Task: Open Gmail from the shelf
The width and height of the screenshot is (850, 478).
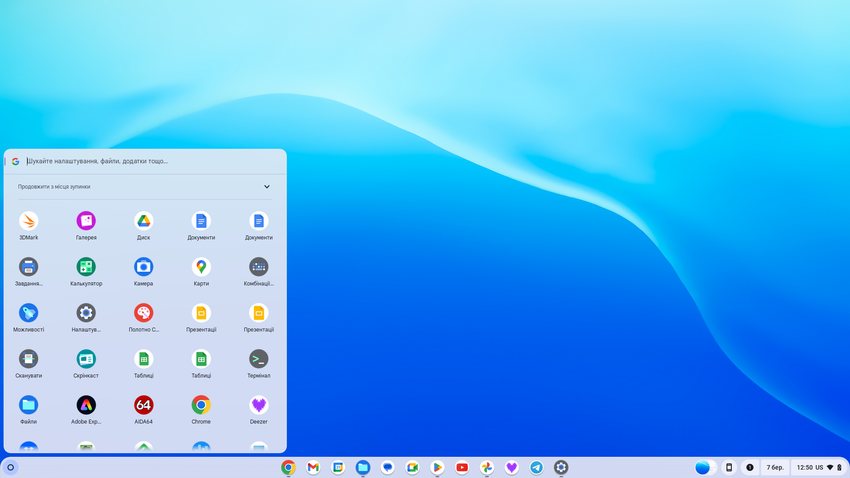Action: 313,467
